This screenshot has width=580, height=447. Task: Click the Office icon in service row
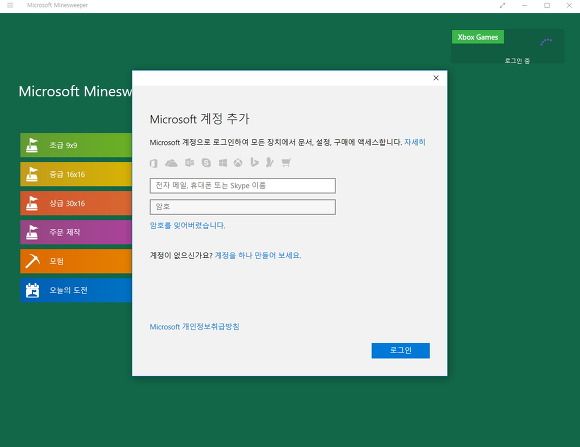tap(154, 163)
